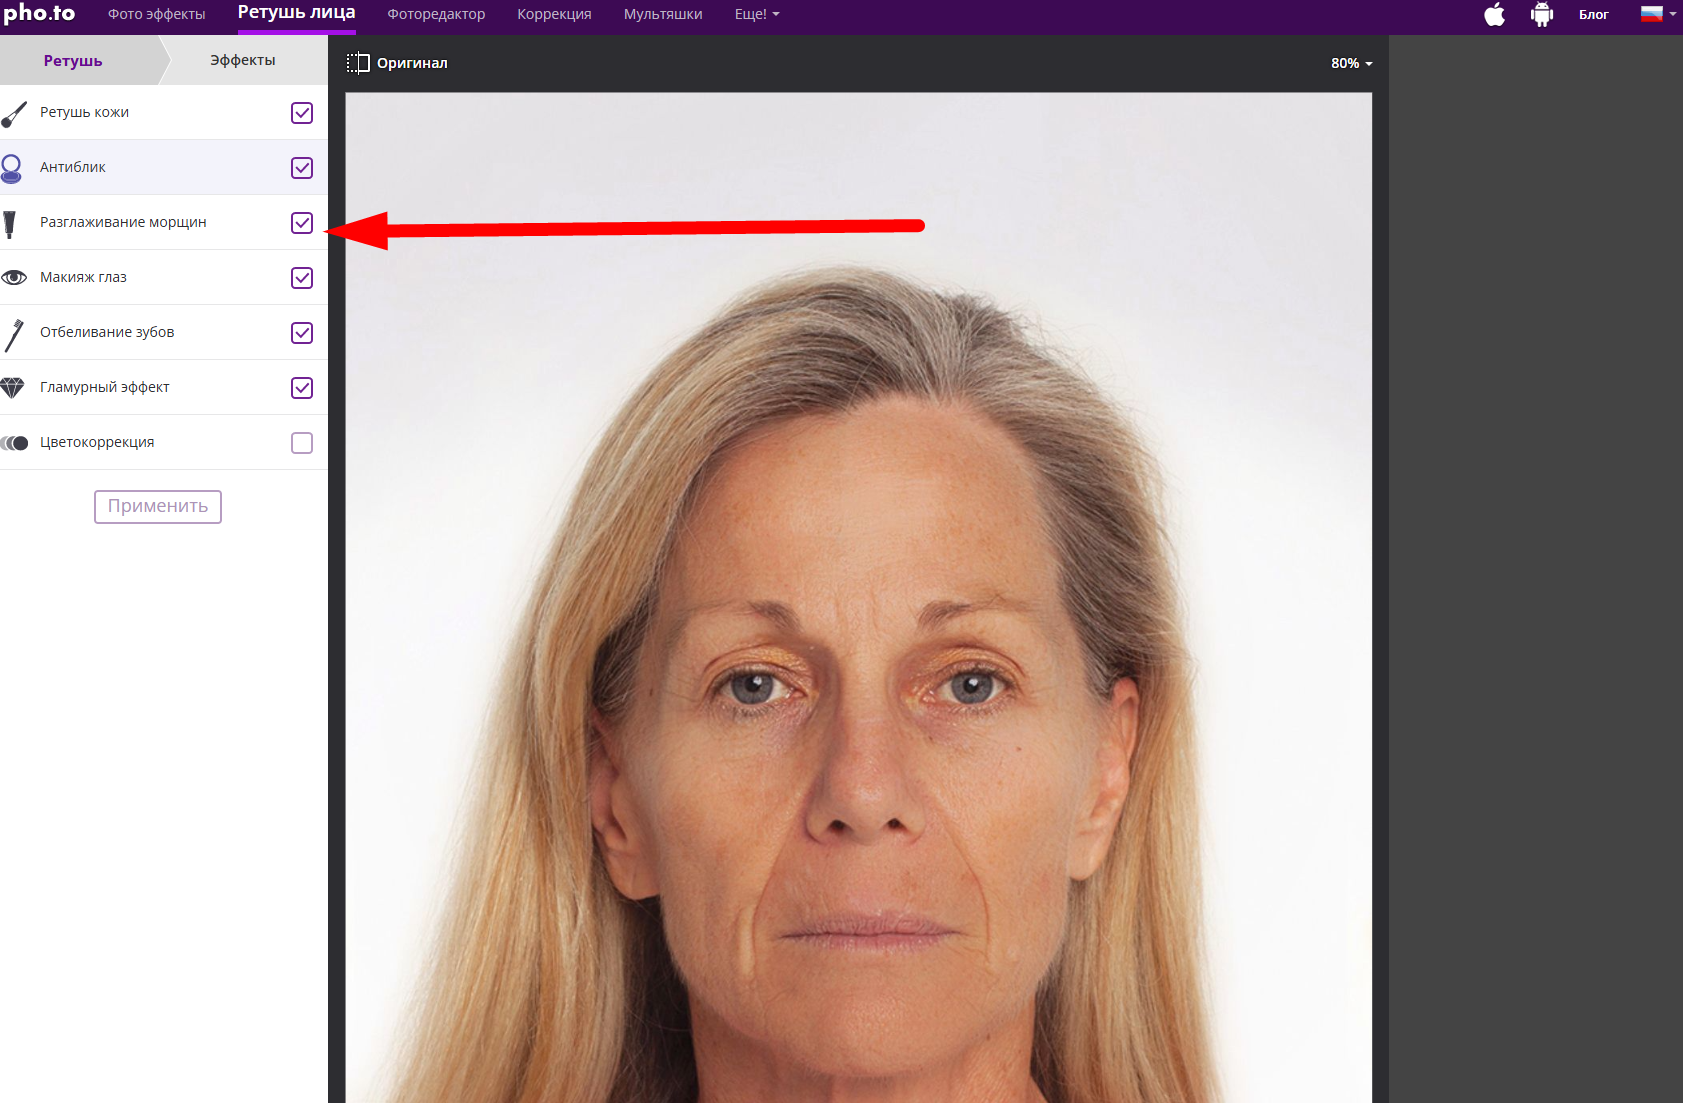Click the Антиблик powder compact icon
The height and width of the screenshot is (1103, 1683).
(x=11, y=168)
